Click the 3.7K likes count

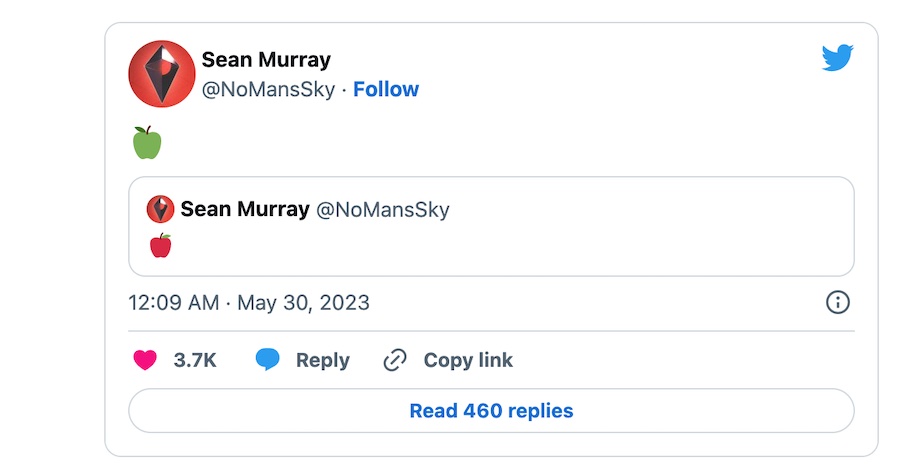(x=195, y=360)
